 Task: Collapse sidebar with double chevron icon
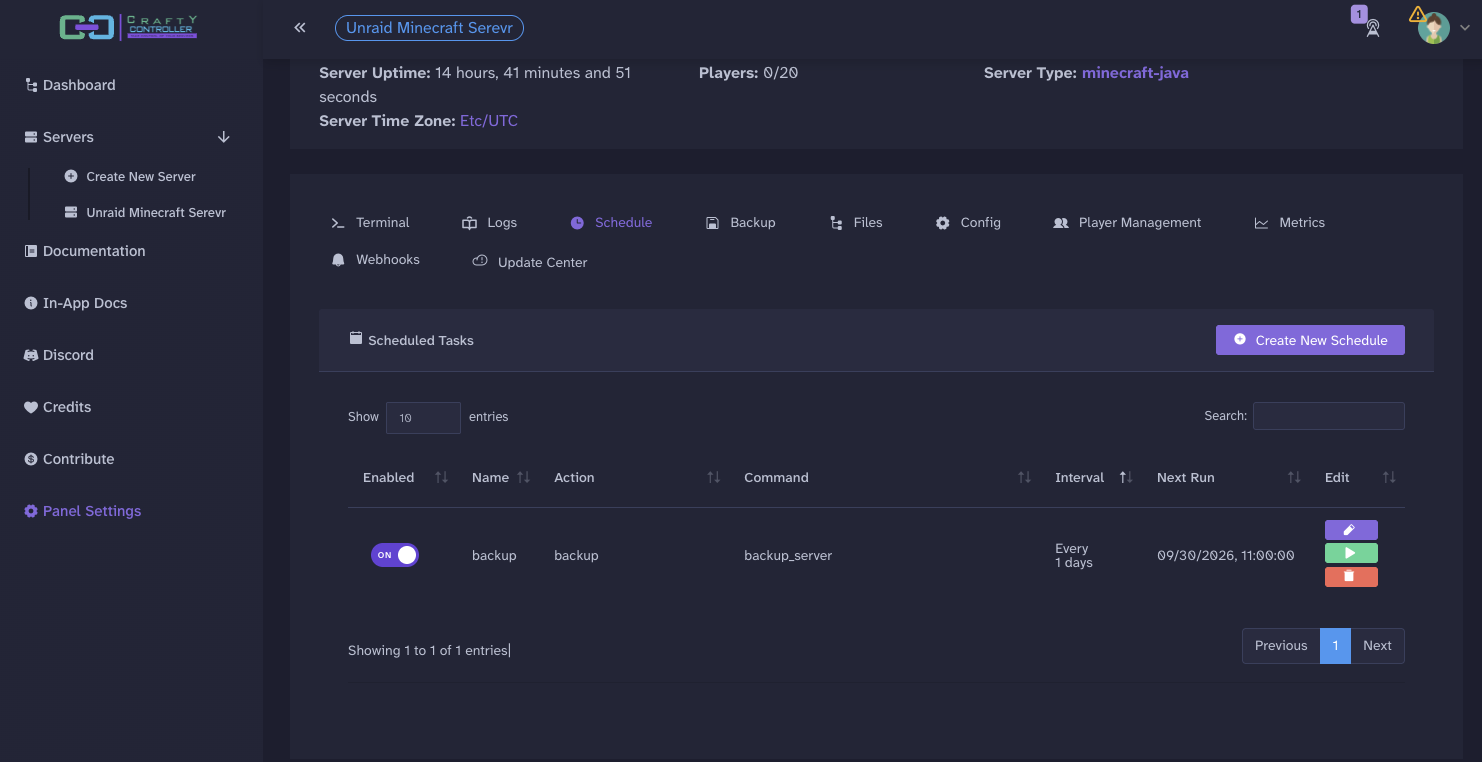tap(300, 28)
